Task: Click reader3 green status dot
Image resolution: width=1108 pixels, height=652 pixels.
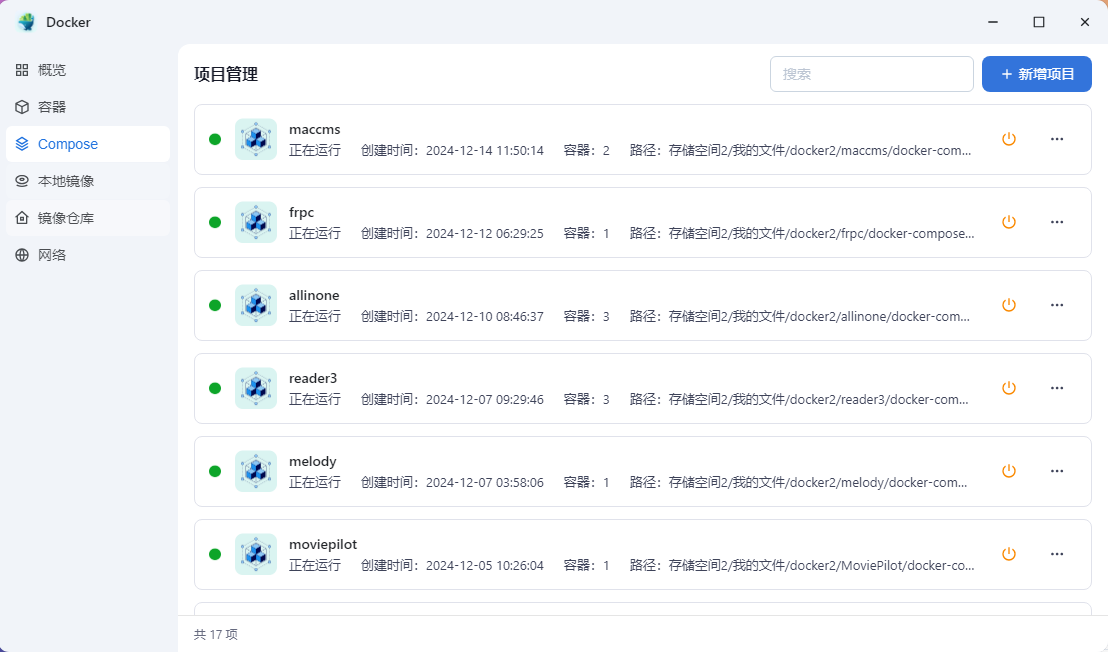Action: 216,388
